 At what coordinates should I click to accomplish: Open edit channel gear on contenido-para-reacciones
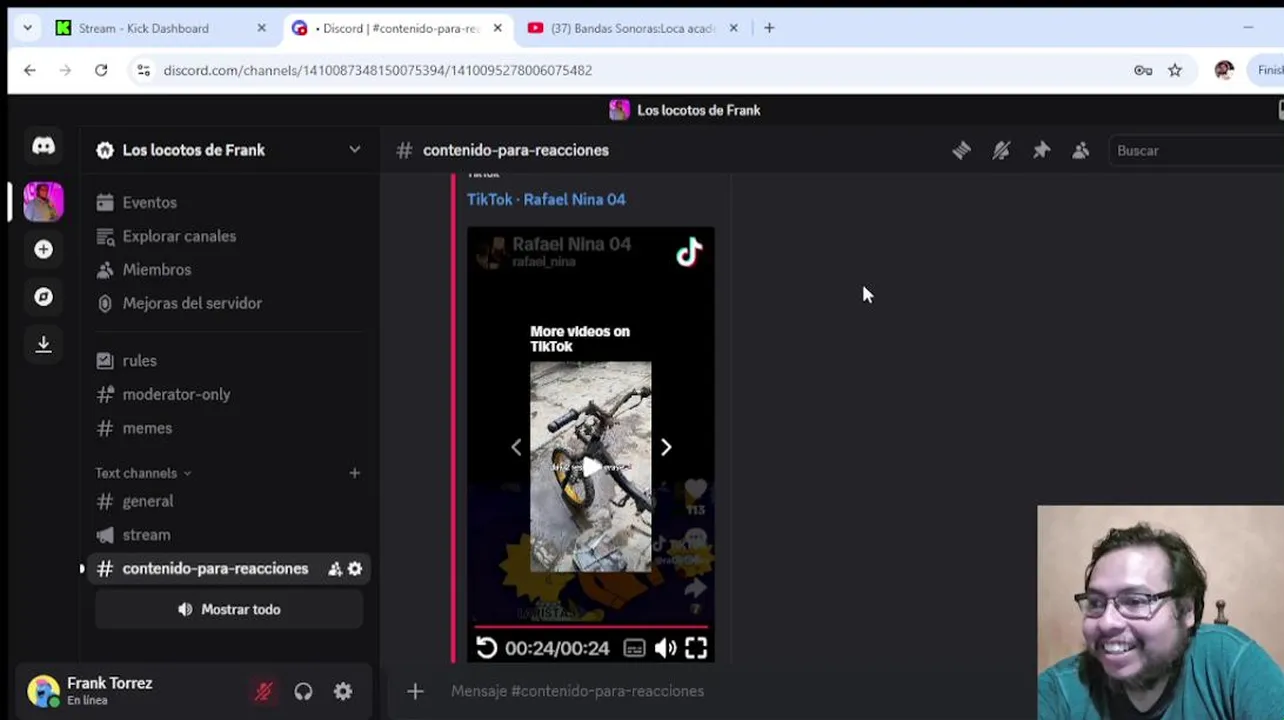(355, 569)
